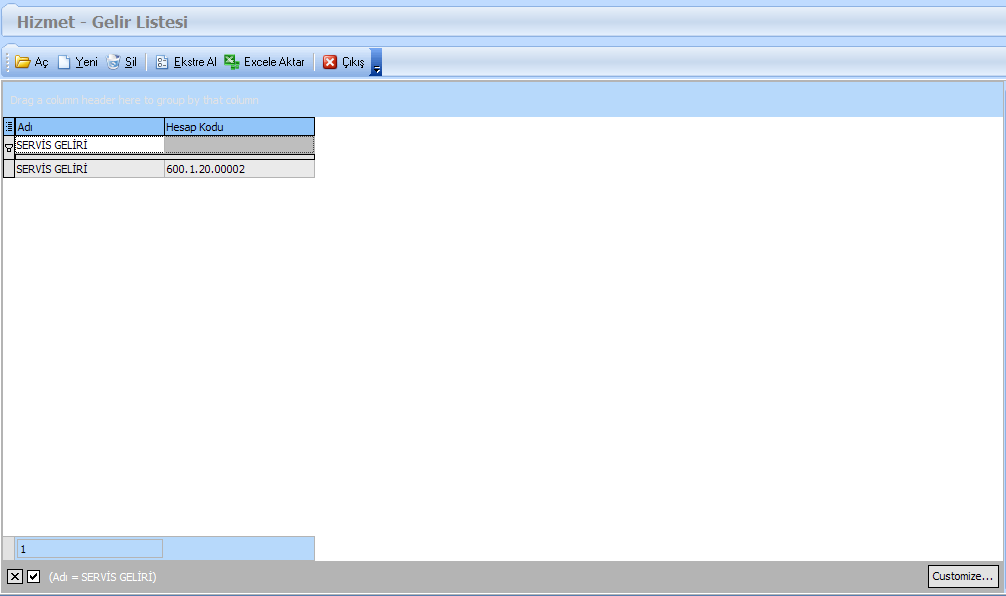Image resolution: width=1006 pixels, height=596 pixels.
Task: Click the funnel icon on filter row
Action: click(x=9, y=146)
